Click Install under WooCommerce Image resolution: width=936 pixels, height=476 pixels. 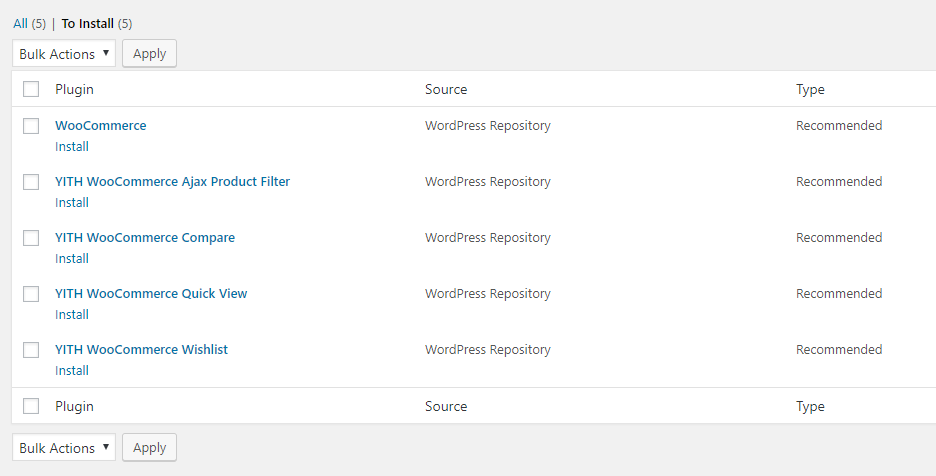pos(72,146)
